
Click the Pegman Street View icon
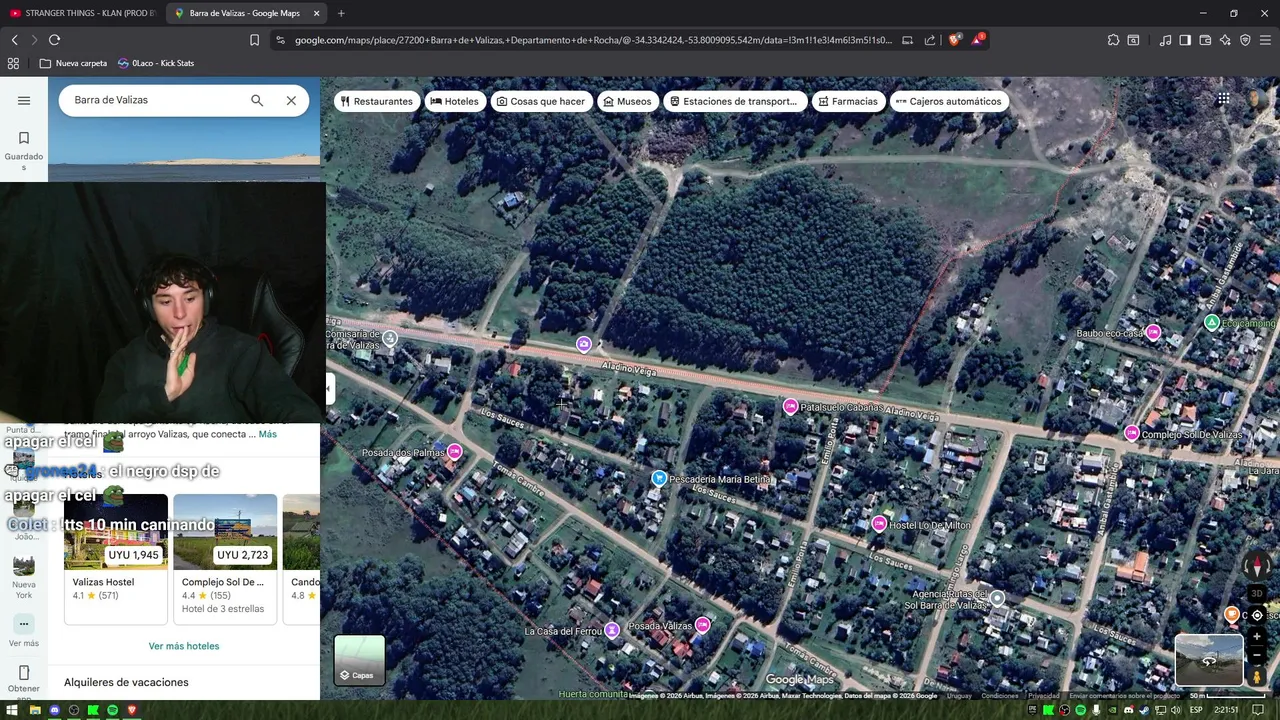click(x=1257, y=677)
